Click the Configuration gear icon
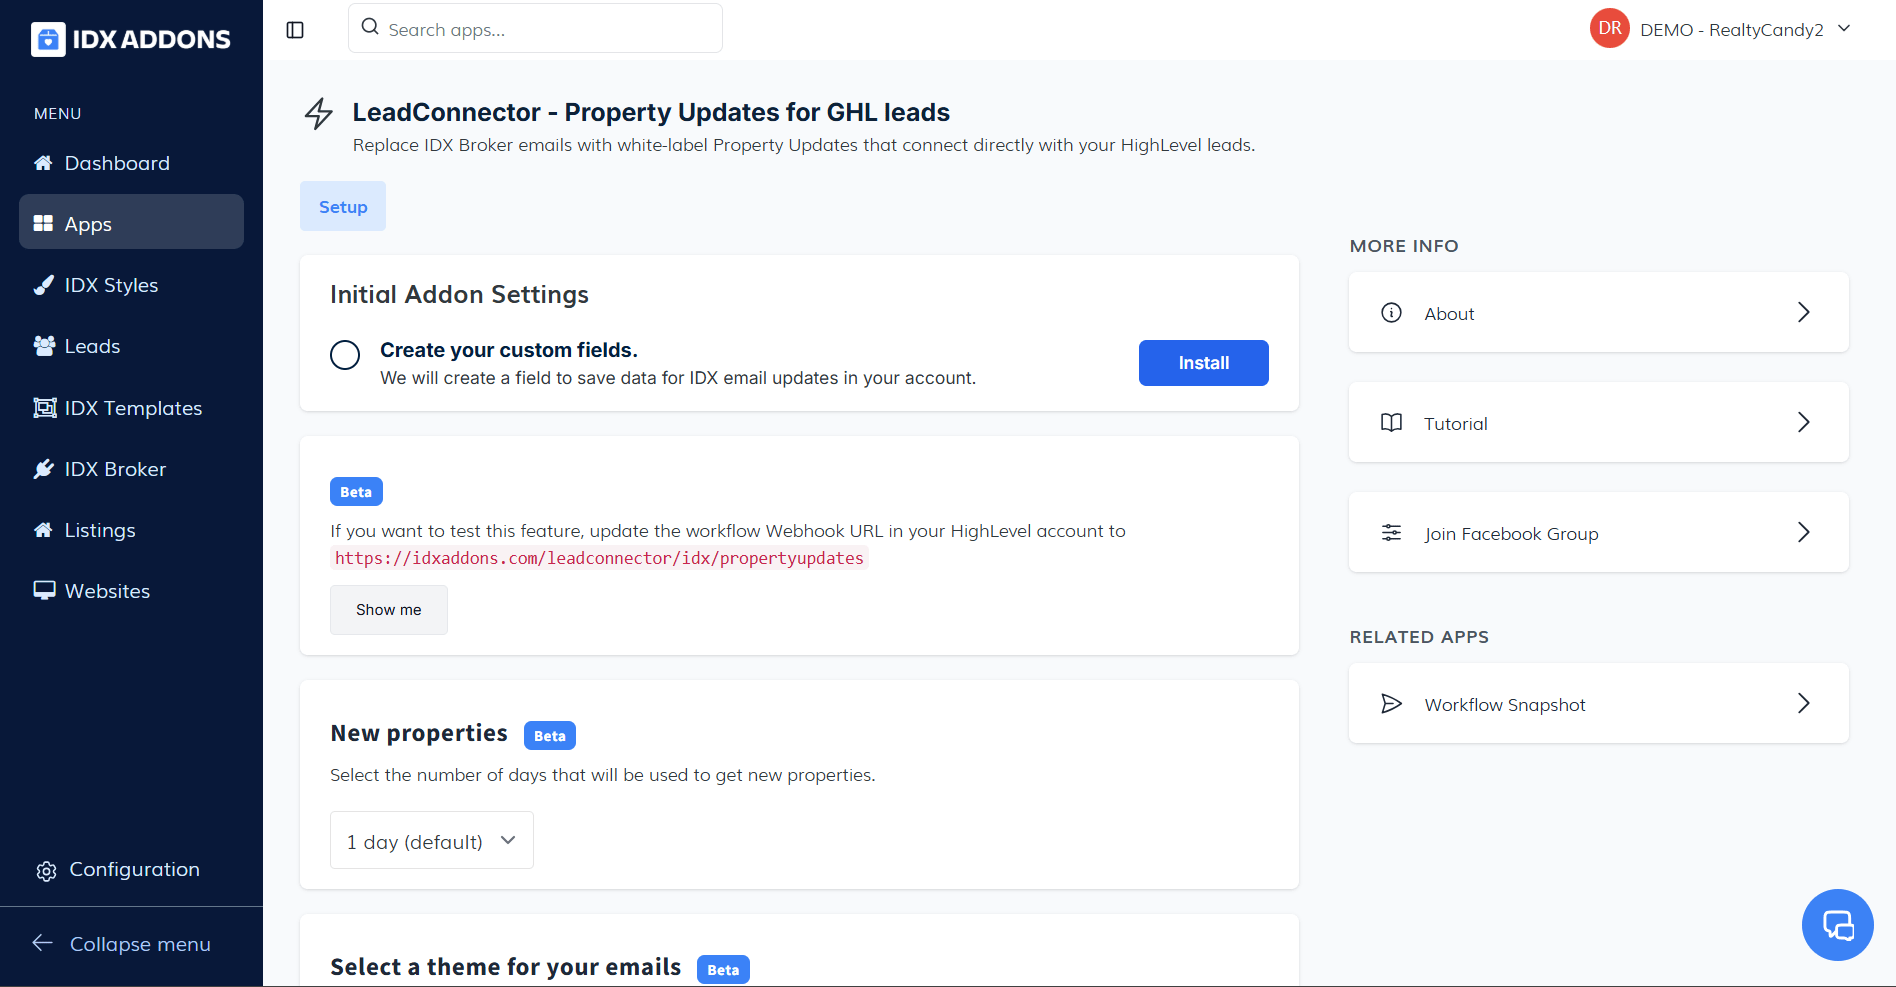The image size is (1896, 987). [x=46, y=871]
